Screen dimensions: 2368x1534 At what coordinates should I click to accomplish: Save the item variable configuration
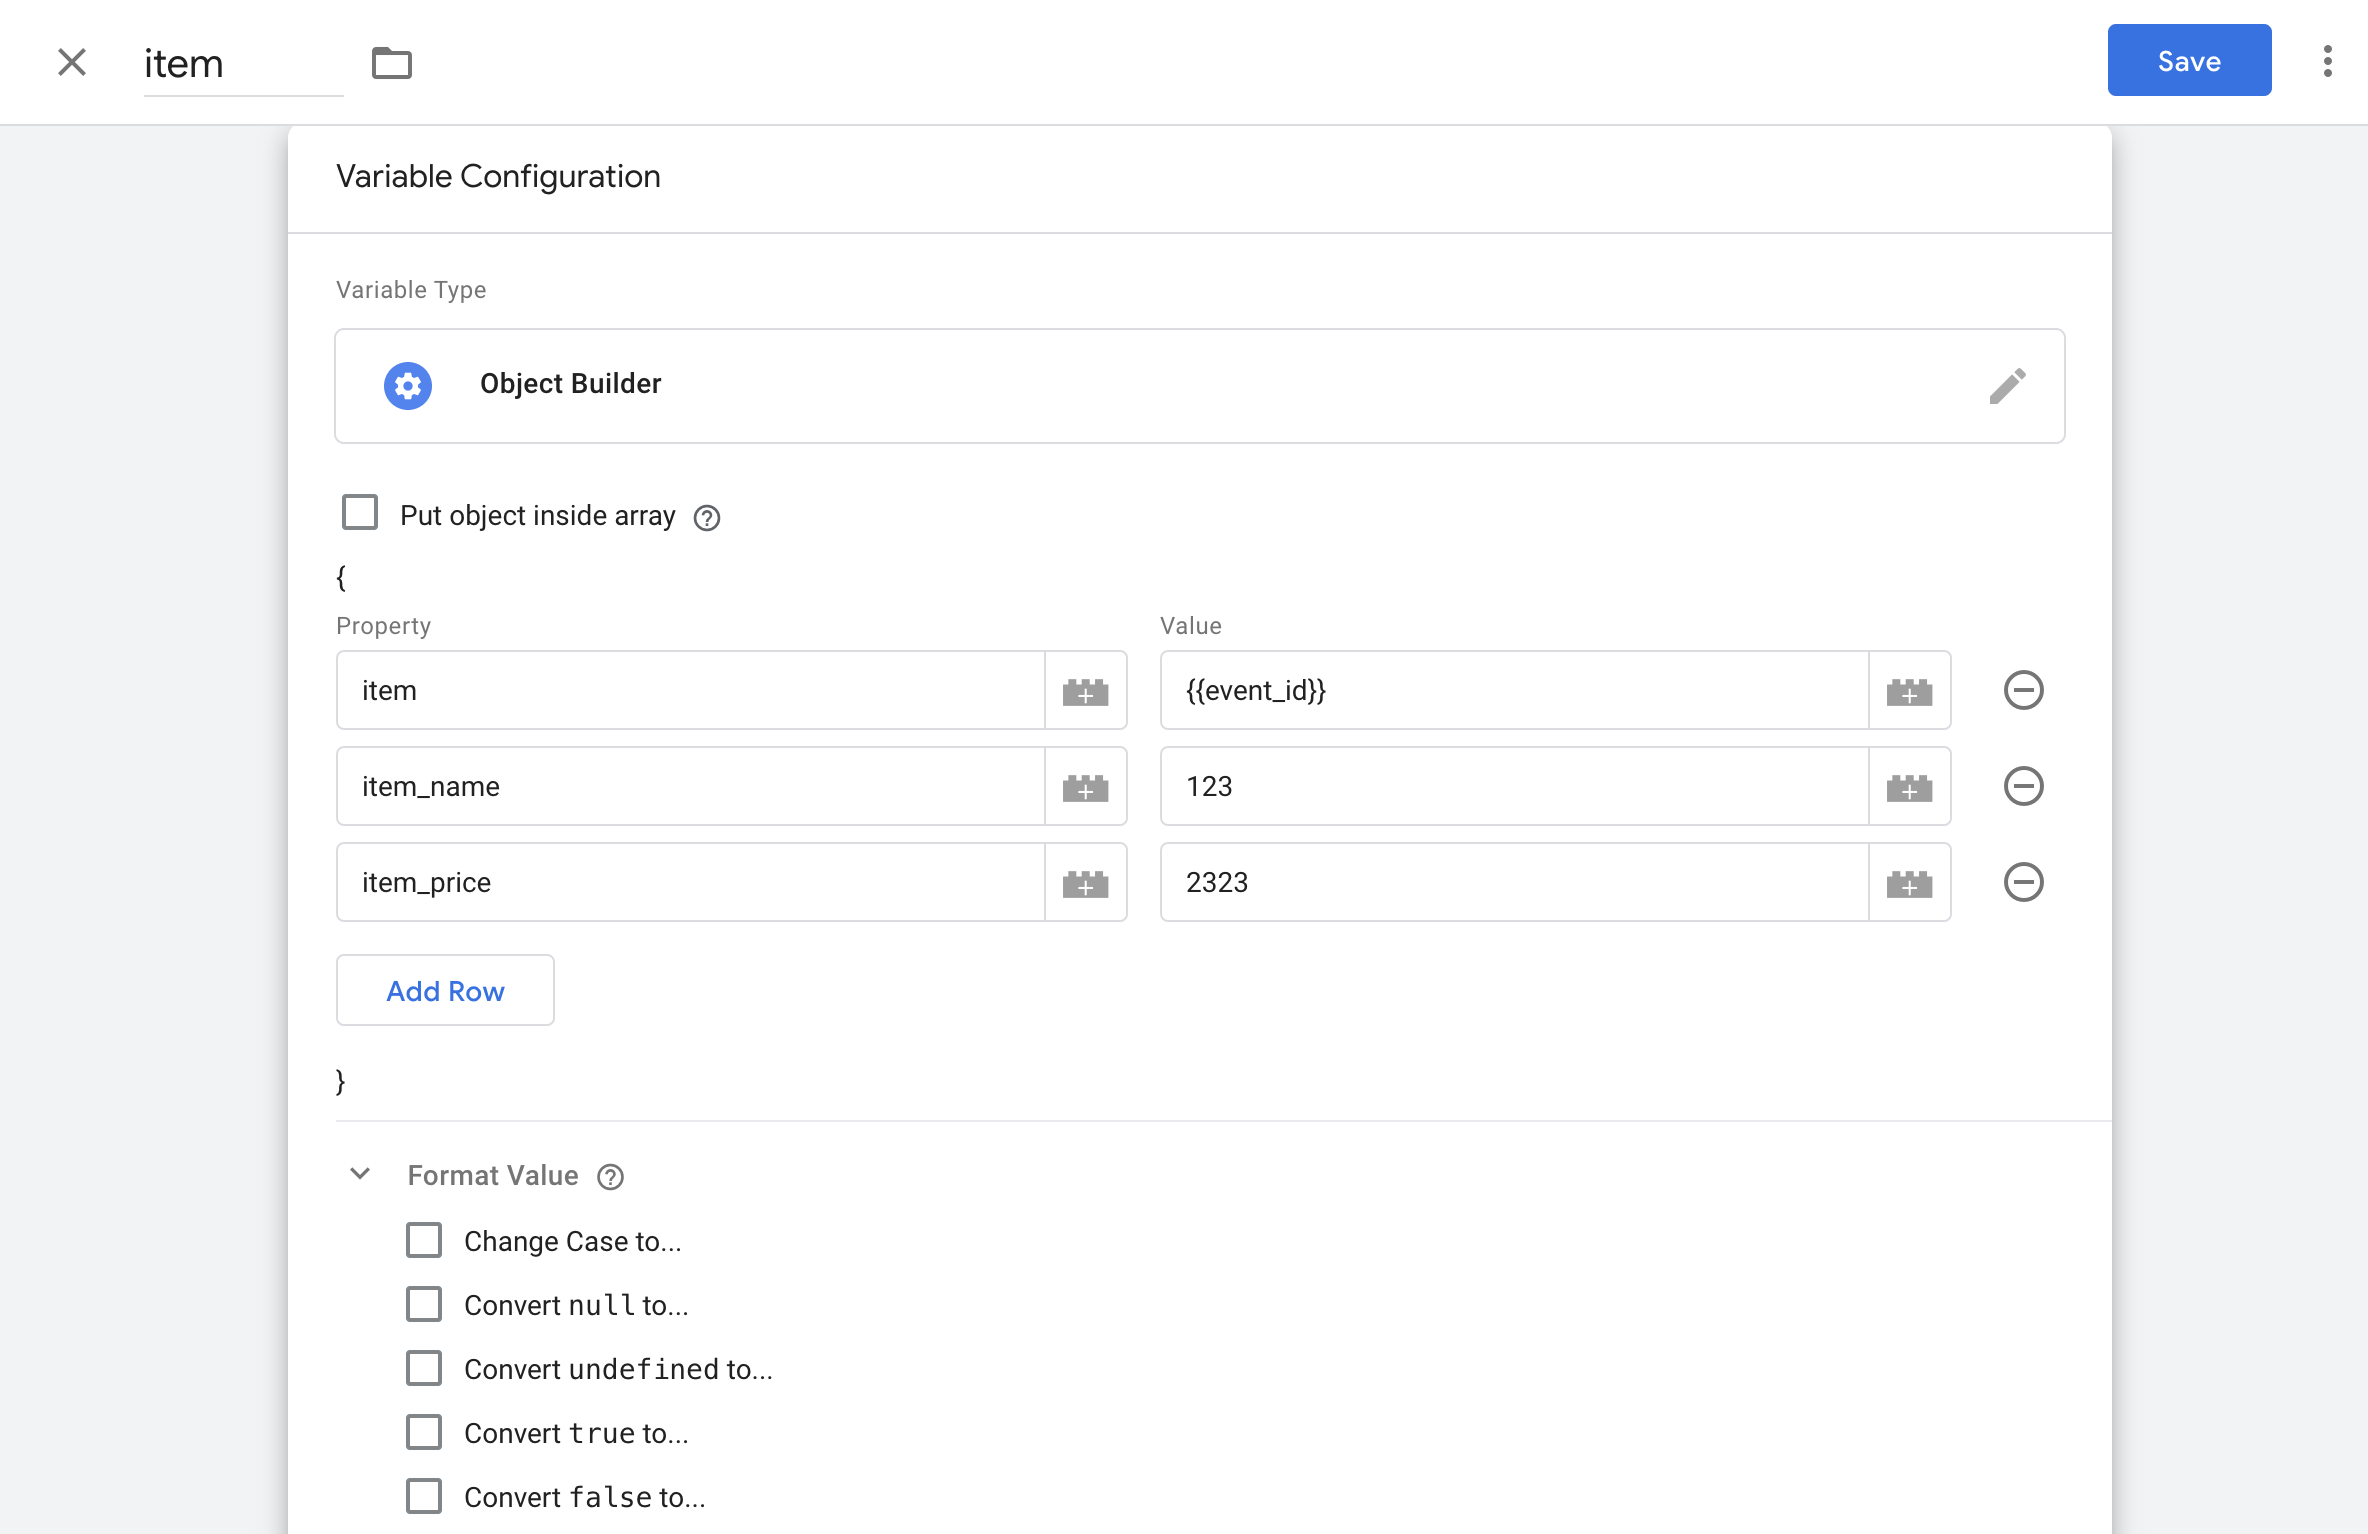pyautogui.click(x=2190, y=60)
